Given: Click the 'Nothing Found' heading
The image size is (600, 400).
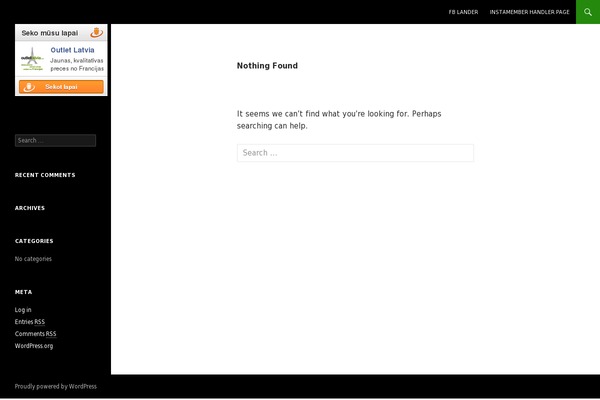Looking at the screenshot, I should pyautogui.click(x=267, y=65).
